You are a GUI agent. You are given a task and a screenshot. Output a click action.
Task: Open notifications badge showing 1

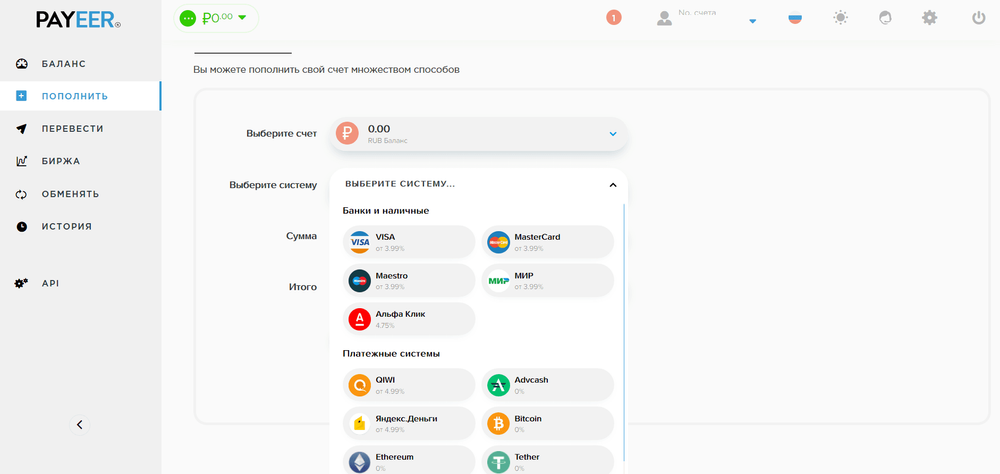click(614, 18)
